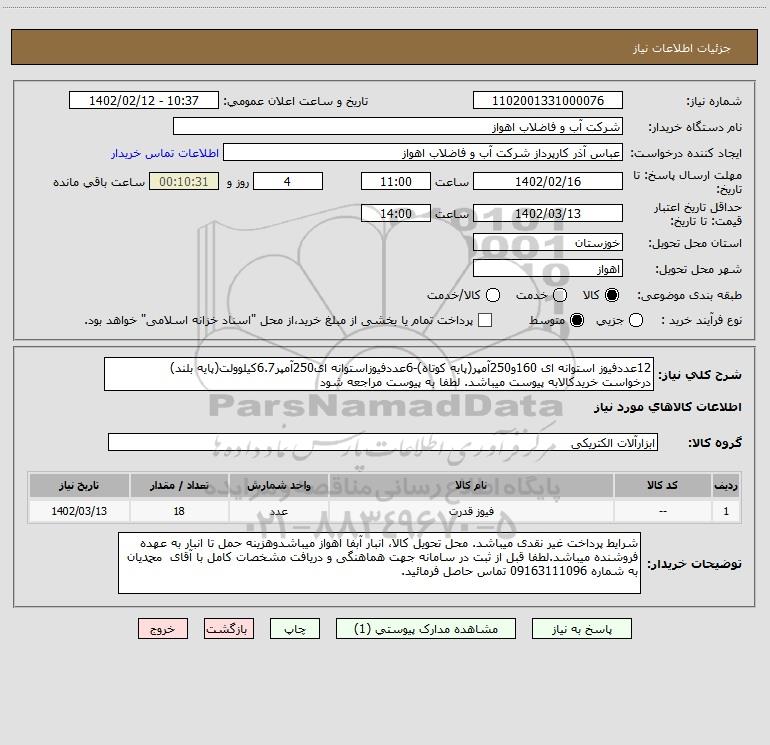
Task: Click the general description text box
Action: pos(379,374)
